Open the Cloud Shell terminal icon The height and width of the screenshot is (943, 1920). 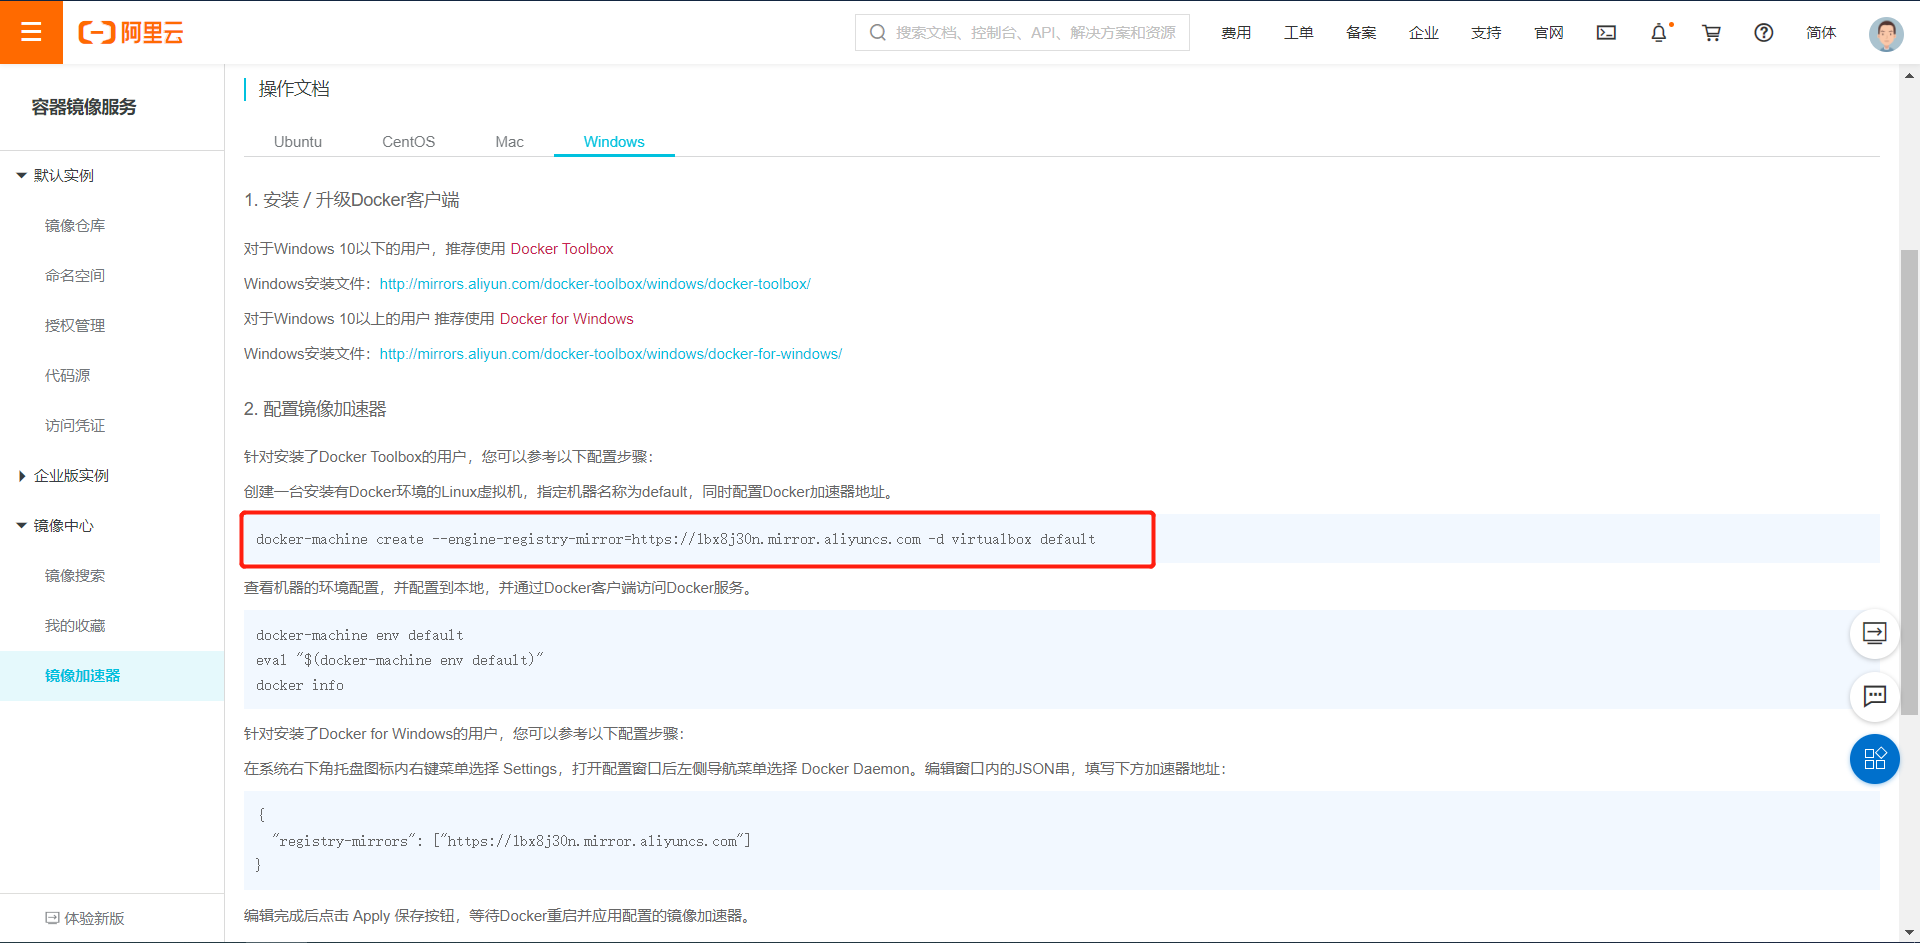[1606, 33]
